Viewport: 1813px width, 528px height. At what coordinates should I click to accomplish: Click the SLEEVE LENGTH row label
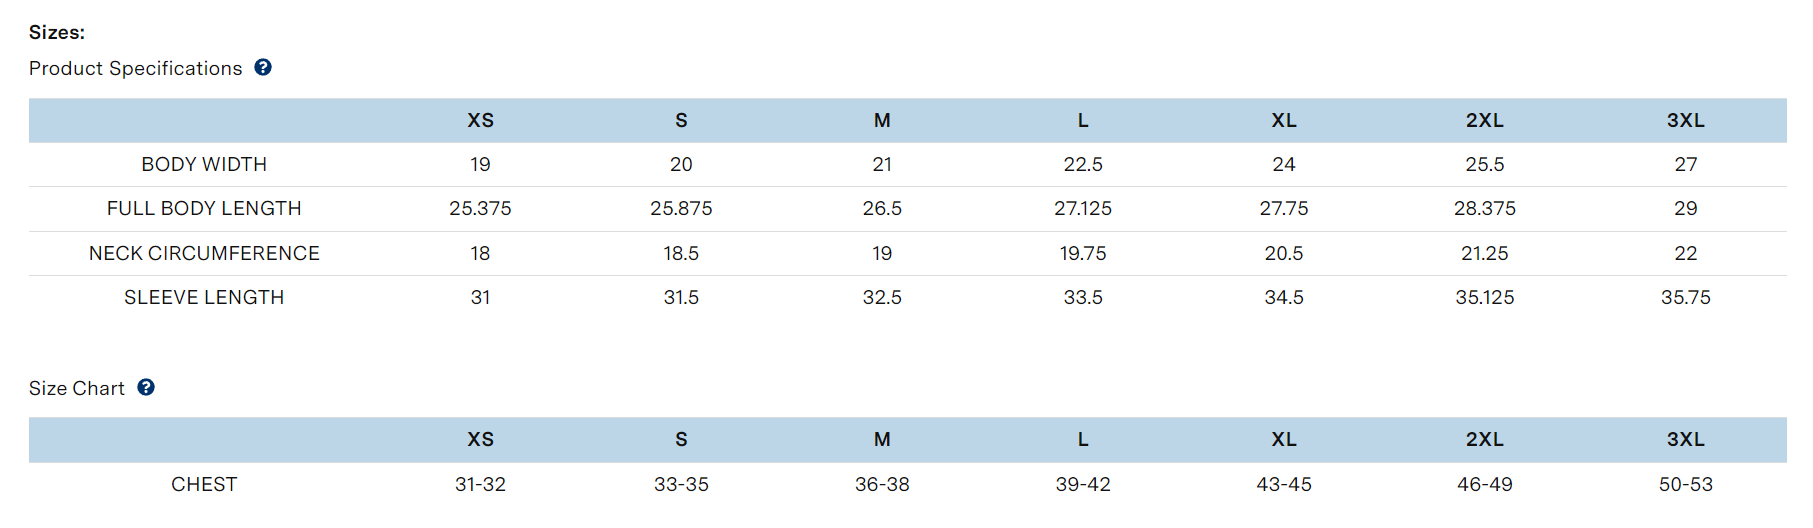204,297
